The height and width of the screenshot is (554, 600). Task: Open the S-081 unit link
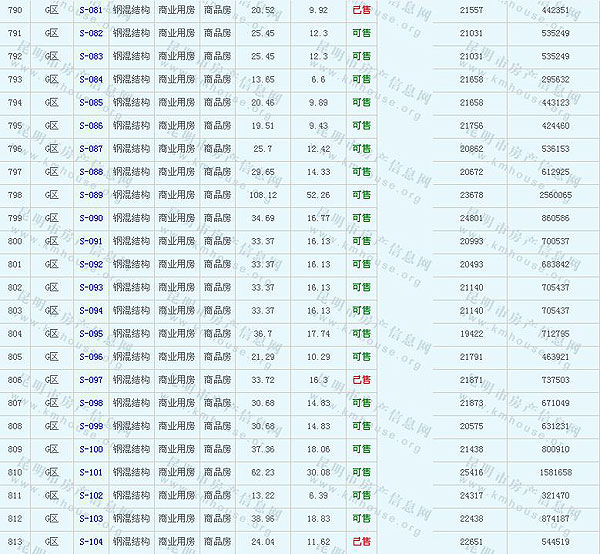[x=90, y=10]
